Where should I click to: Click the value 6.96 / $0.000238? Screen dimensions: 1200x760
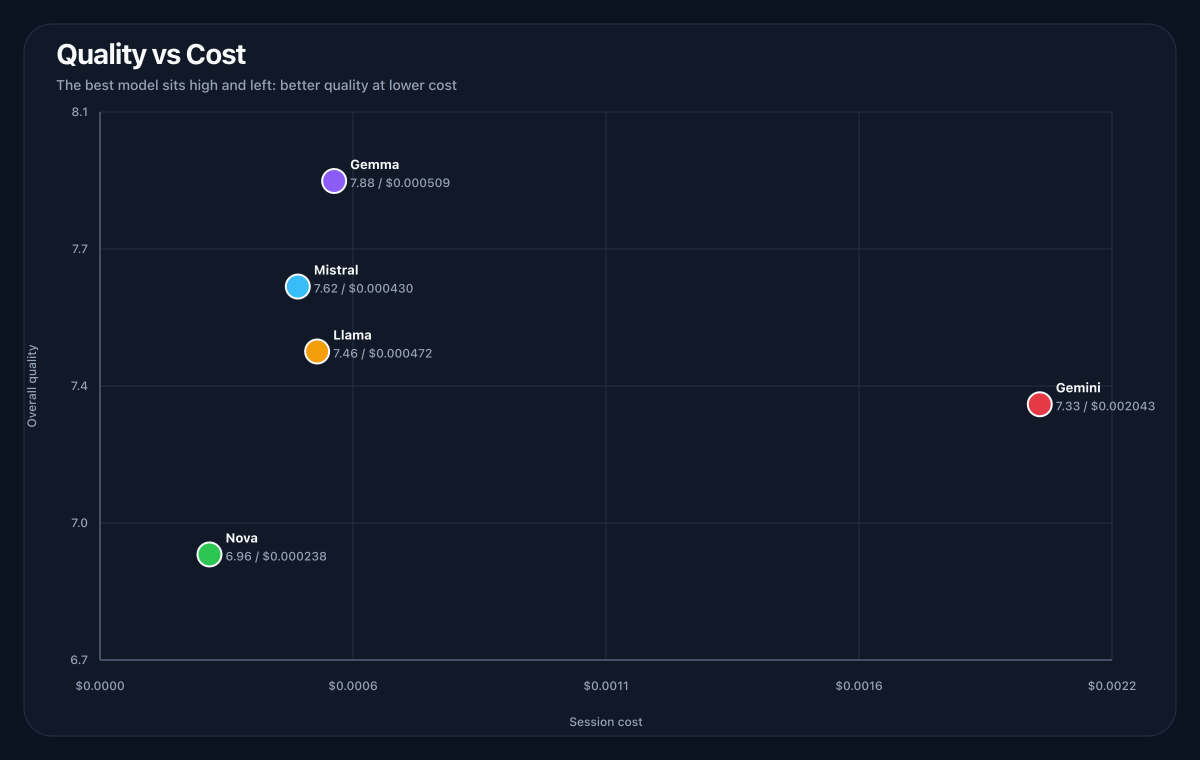[x=276, y=556]
